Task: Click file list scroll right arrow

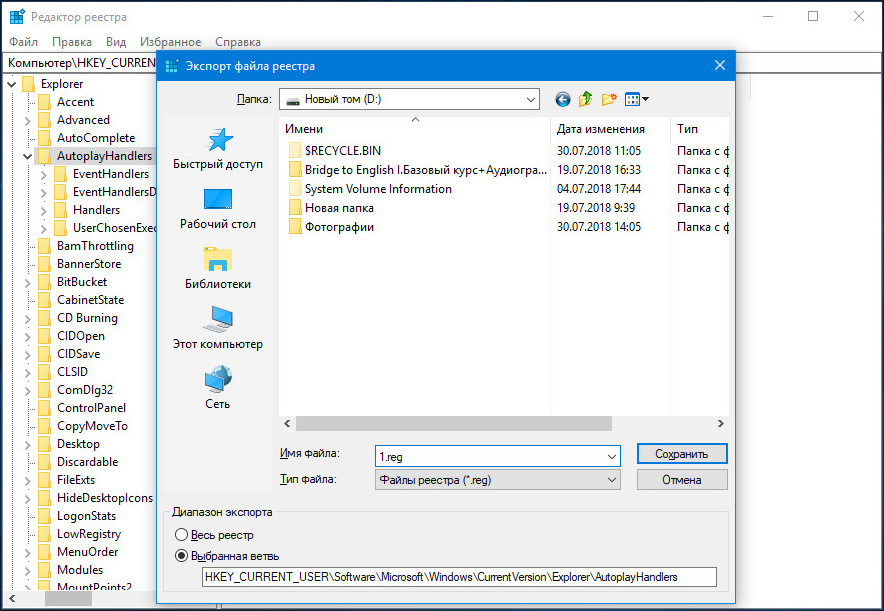Action: click(x=721, y=423)
